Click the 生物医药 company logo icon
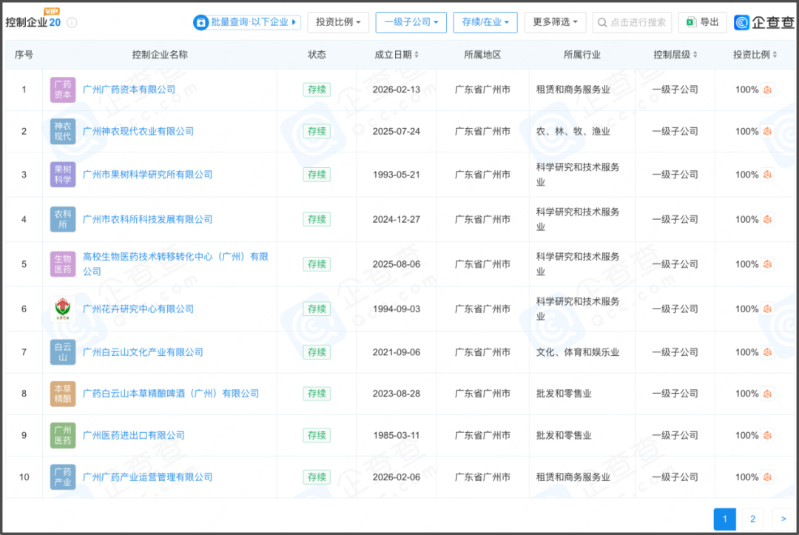Image resolution: width=799 pixels, height=535 pixels. click(63, 264)
